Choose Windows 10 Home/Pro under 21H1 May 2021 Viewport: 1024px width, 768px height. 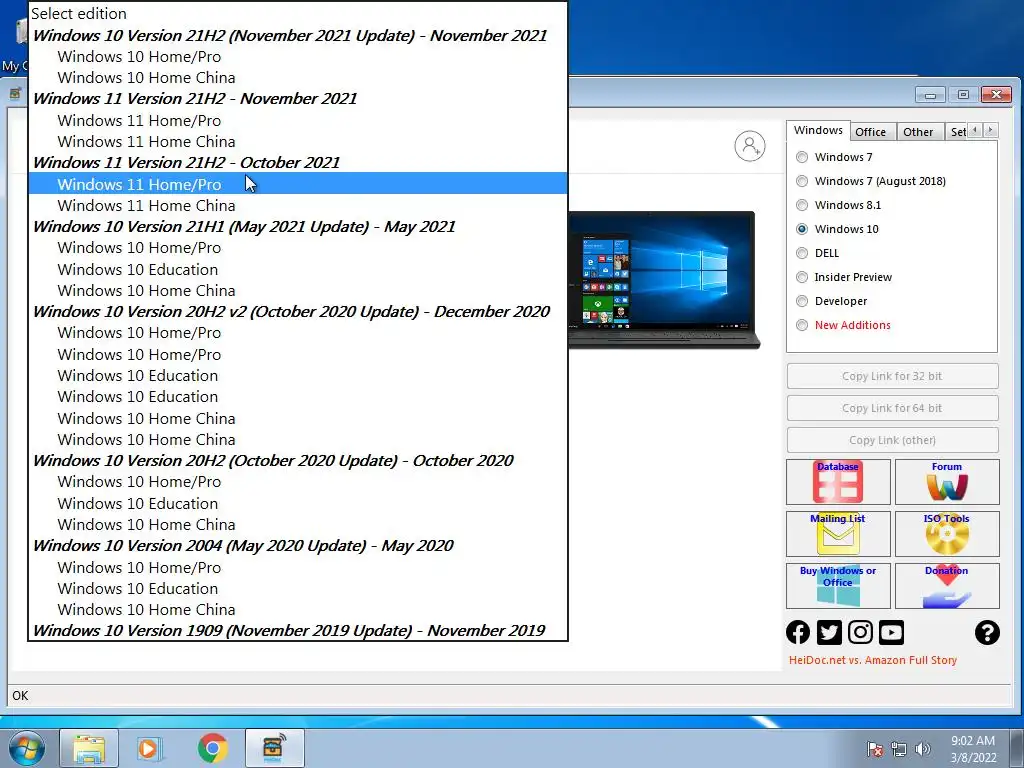(x=298, y=248)
